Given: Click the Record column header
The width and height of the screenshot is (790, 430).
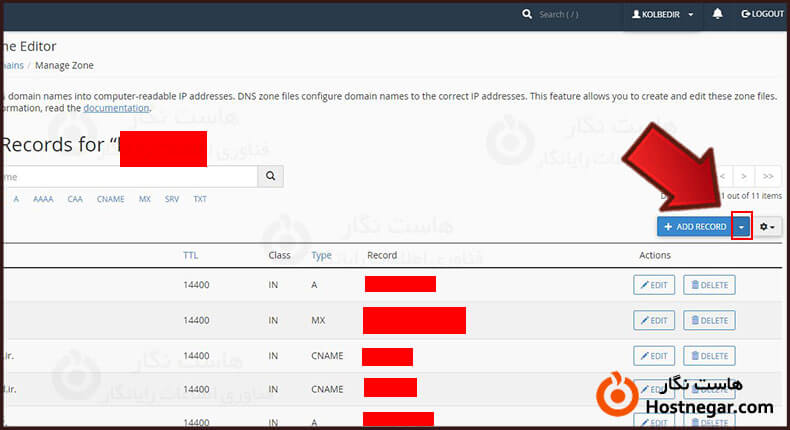Looking at the screenshot, I should tap(382, 255).
